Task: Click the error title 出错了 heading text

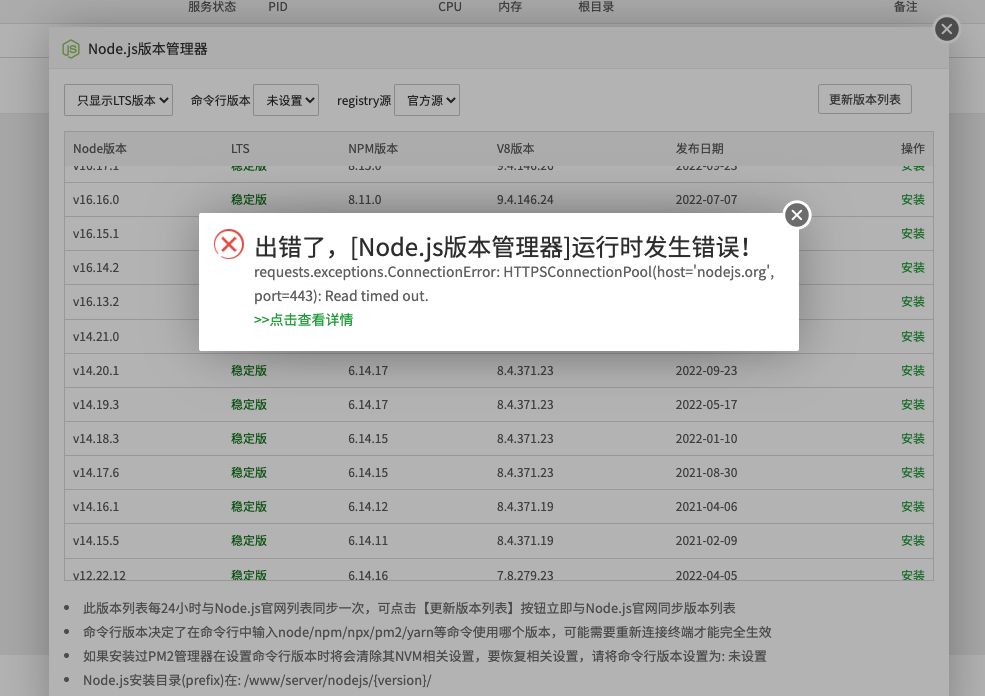Action: pyautogui.click(x=503, y=247)
